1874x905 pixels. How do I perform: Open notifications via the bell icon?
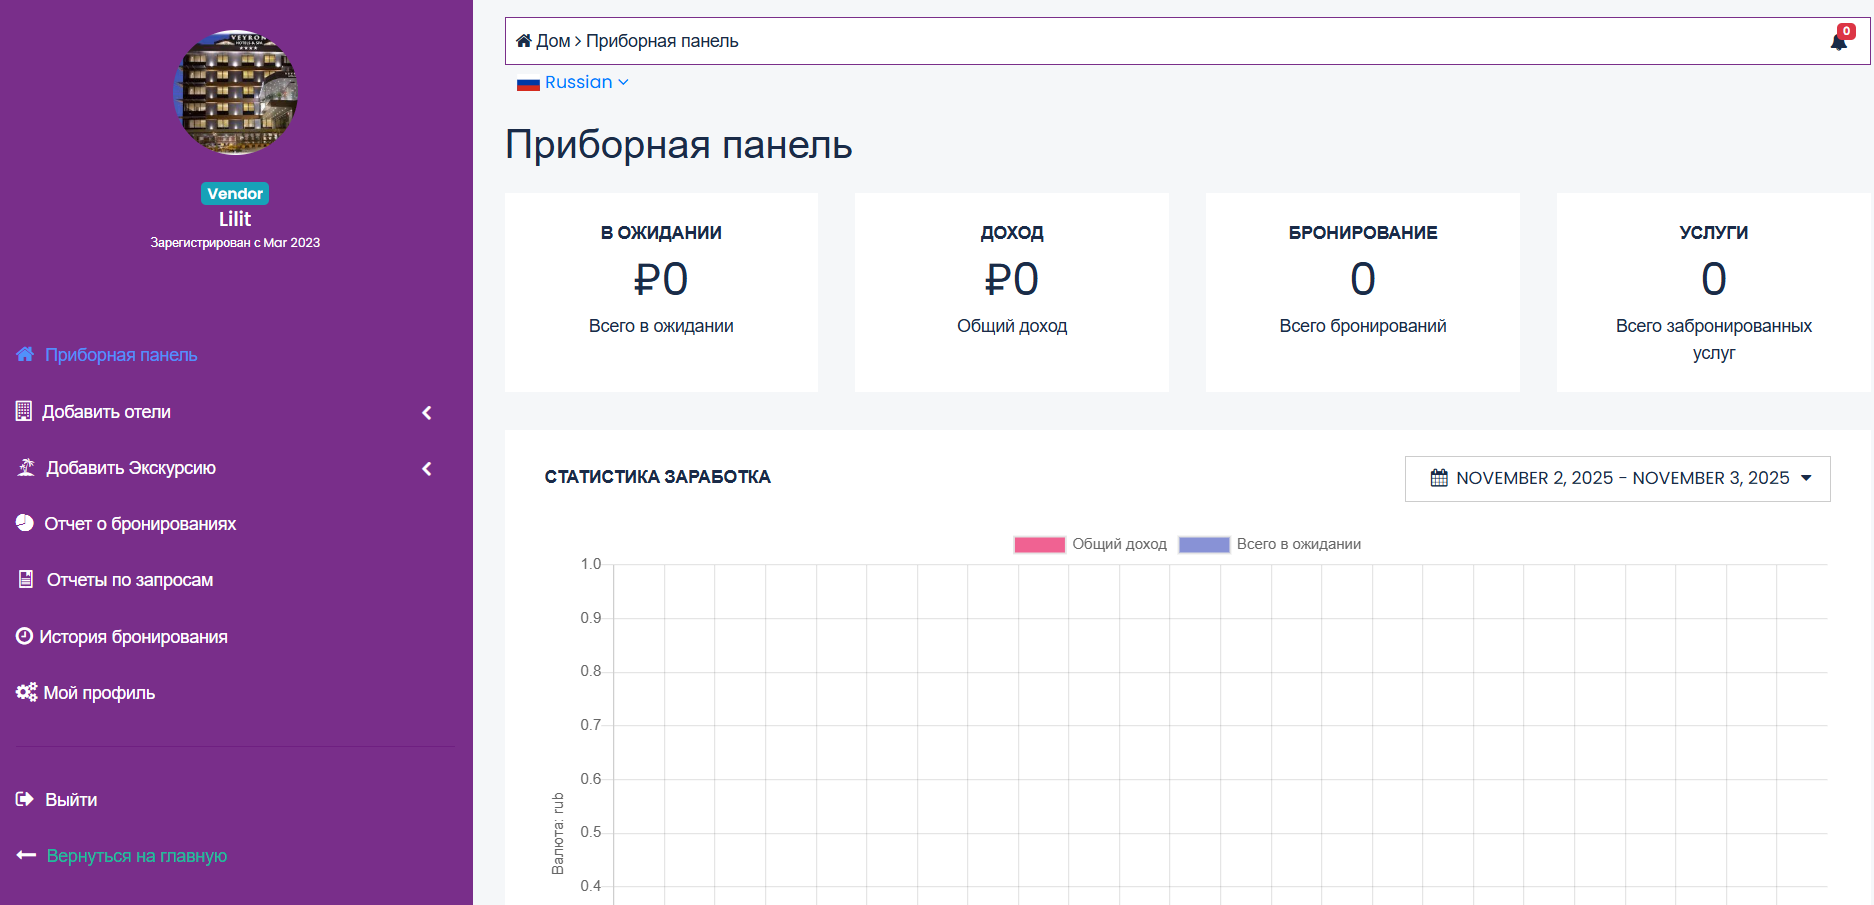coord(1838,41)
